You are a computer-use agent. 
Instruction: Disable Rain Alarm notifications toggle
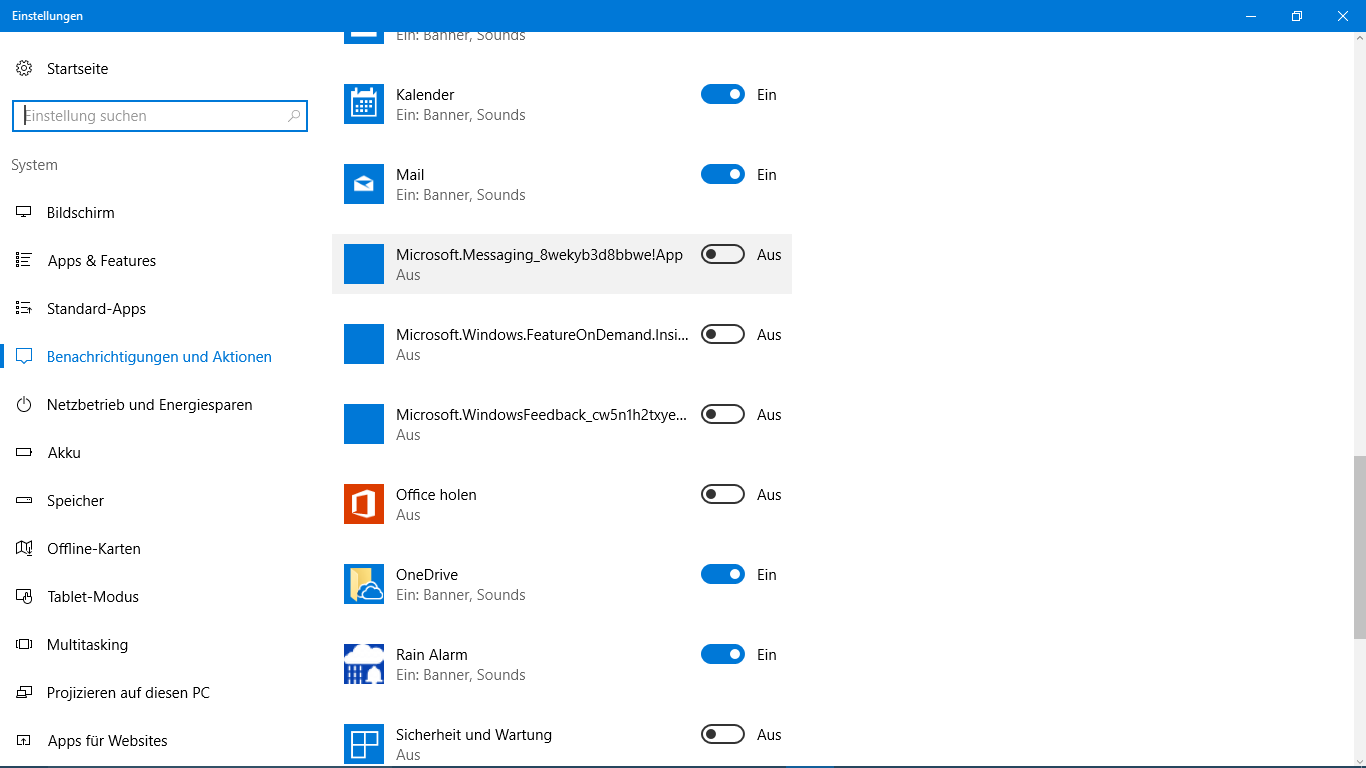723,654
